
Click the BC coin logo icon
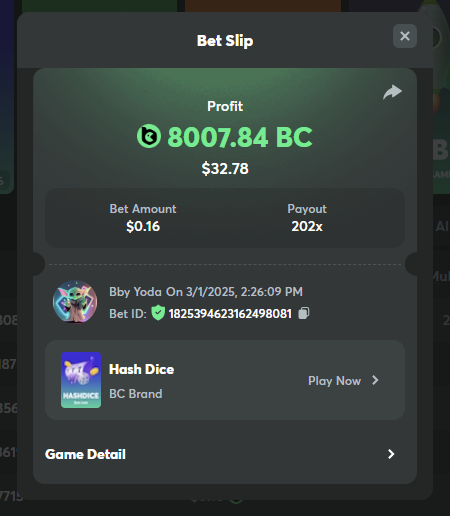tap(149, 136)
